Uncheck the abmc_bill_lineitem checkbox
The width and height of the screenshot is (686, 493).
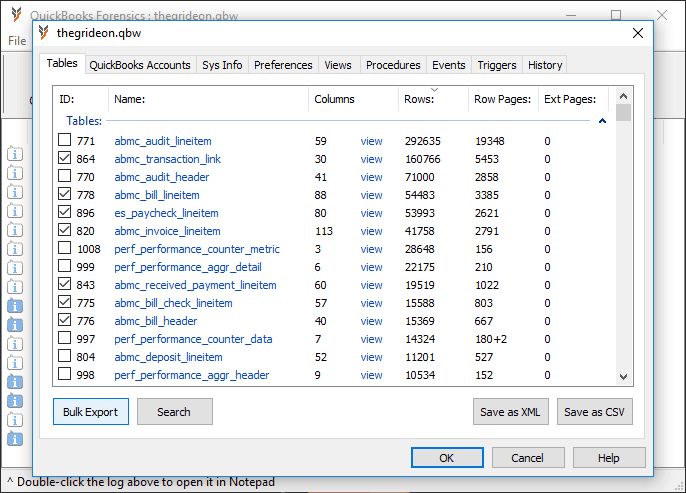[x=64, y=193]
